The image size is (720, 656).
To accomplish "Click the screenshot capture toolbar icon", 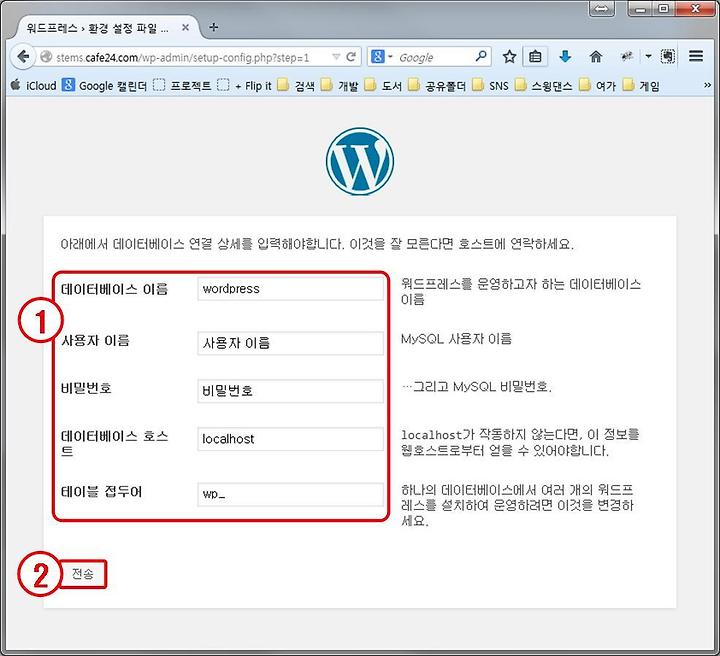I will (x=668, y=56).
